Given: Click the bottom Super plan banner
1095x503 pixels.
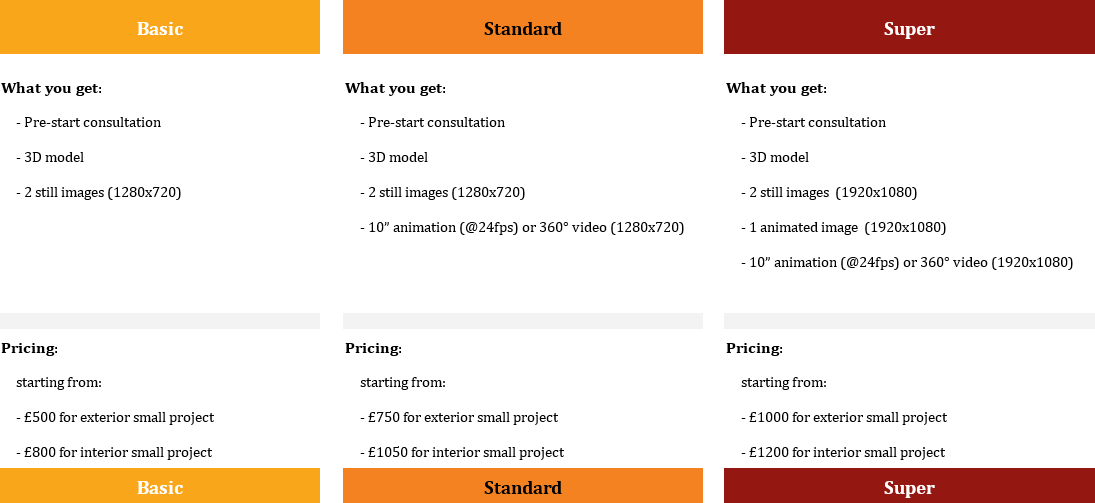Looking at the screenshot, I should pyautogui.click(x=909, y=486).
